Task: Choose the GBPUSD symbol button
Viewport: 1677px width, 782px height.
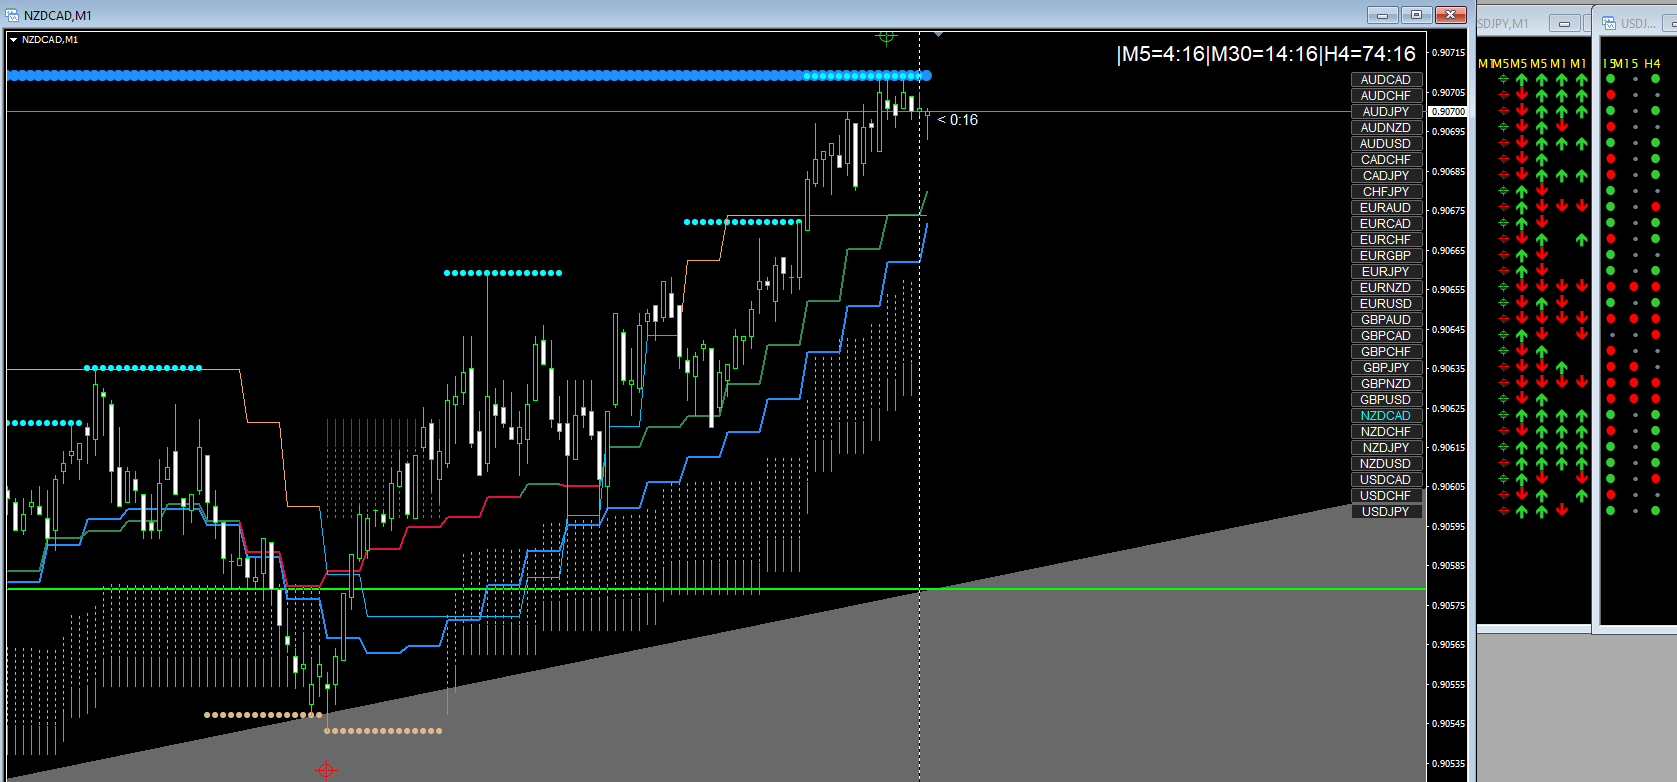Action: [1386, 400]
